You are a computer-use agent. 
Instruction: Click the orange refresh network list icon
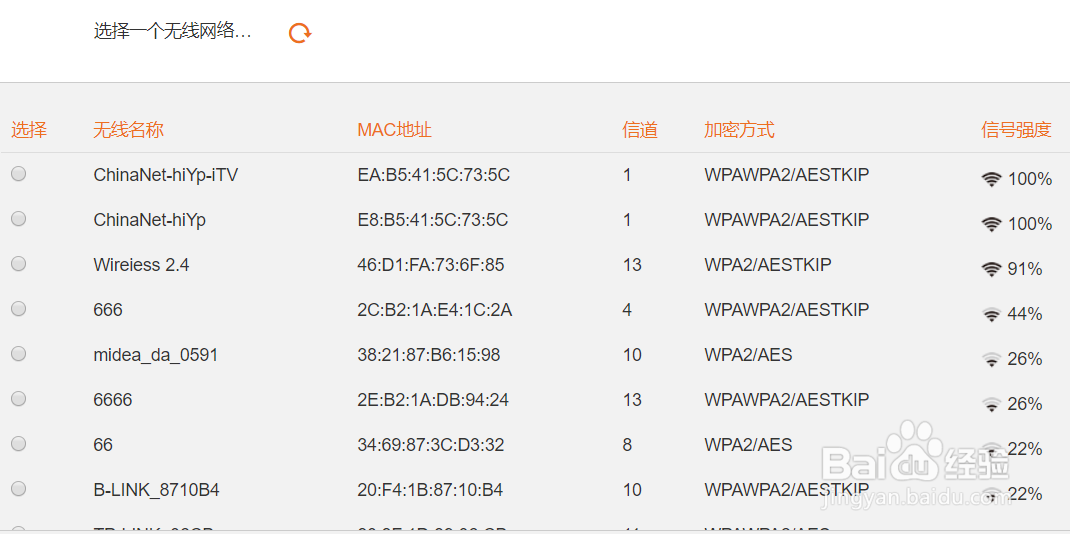[x=299, y=33]
